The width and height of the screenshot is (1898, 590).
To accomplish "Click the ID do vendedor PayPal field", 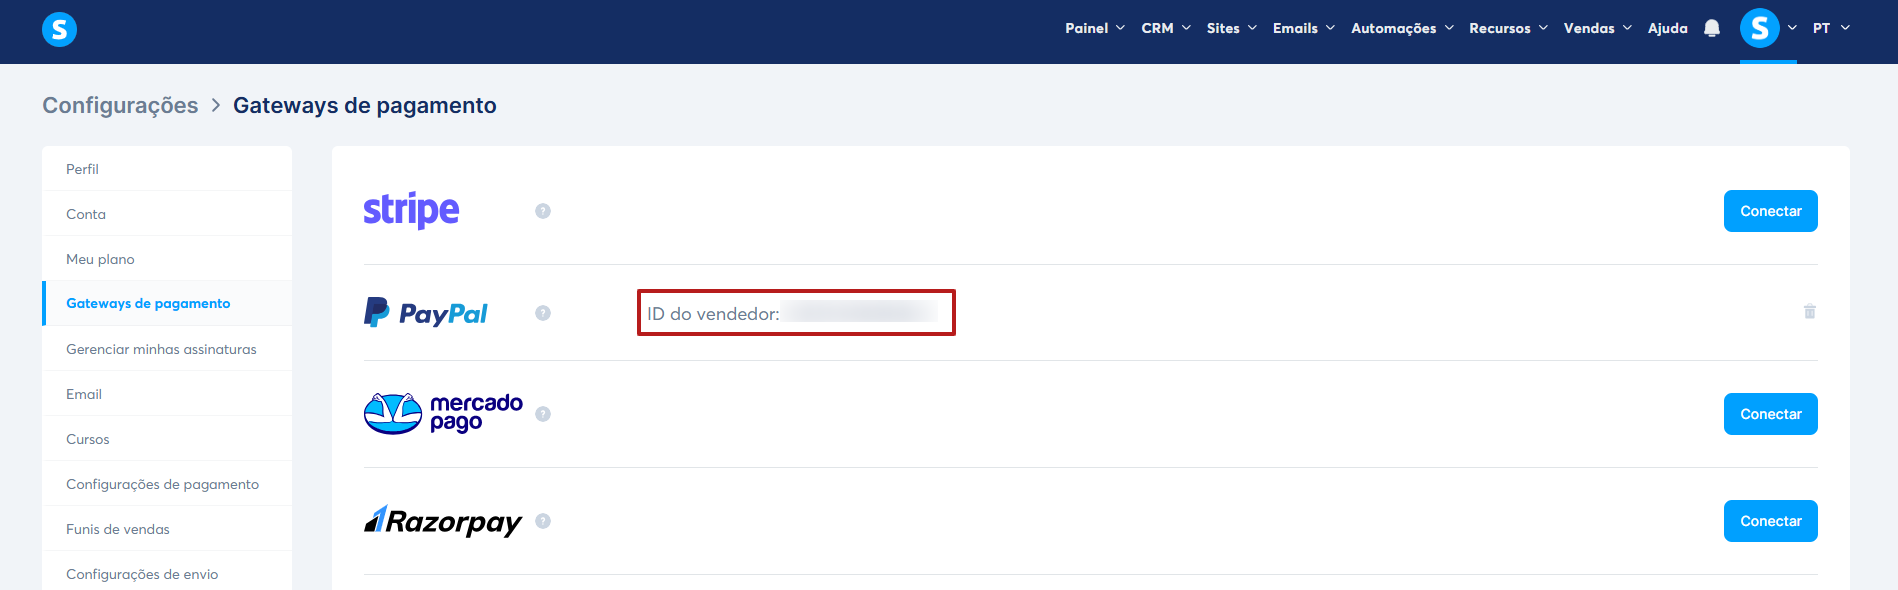I will [796, 313].
